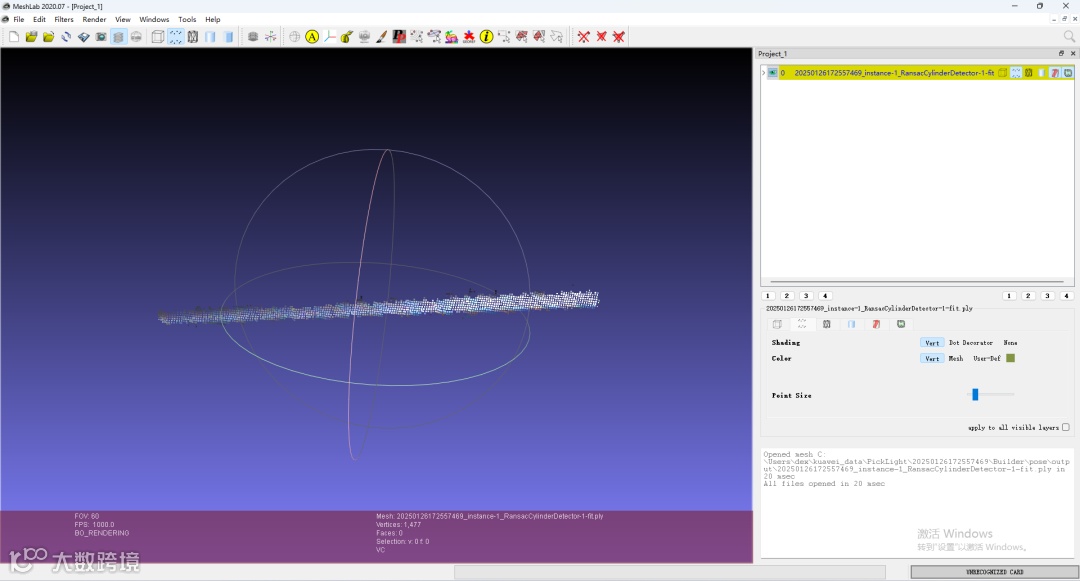1080x581 pixels.
Task: Switch to green edge decorators options tab
Action: tap(901, 324)
